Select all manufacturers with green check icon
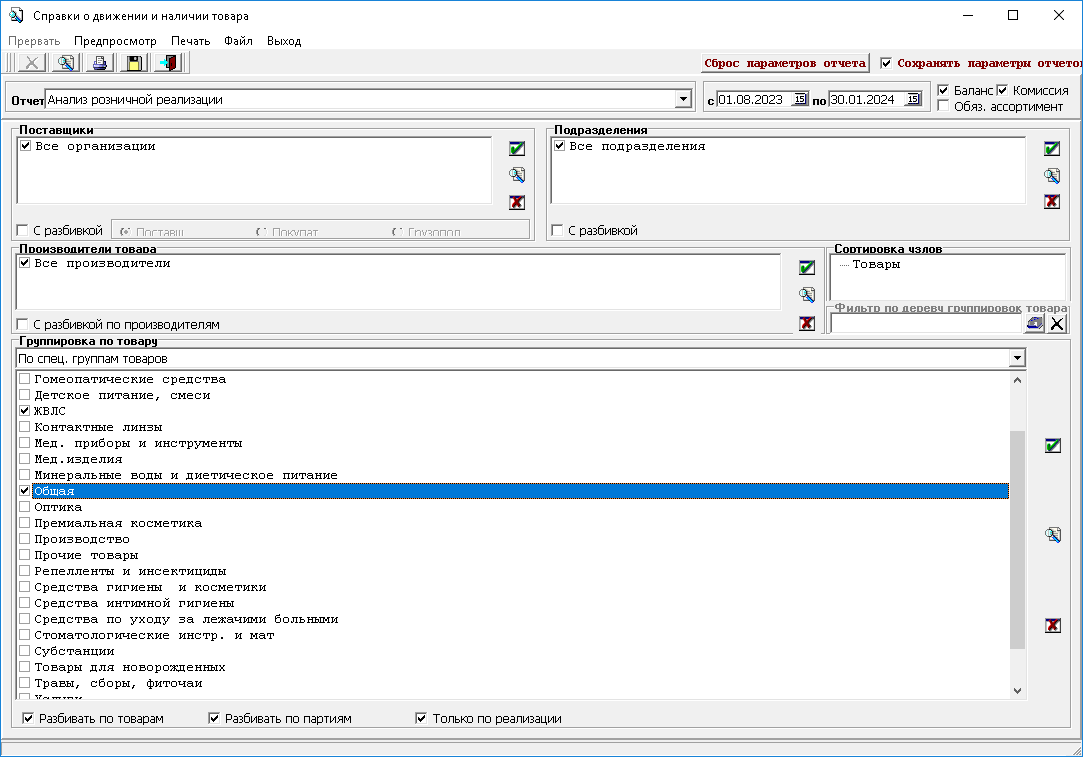The height and width of the screenshot is (757, 1083). 807,267
